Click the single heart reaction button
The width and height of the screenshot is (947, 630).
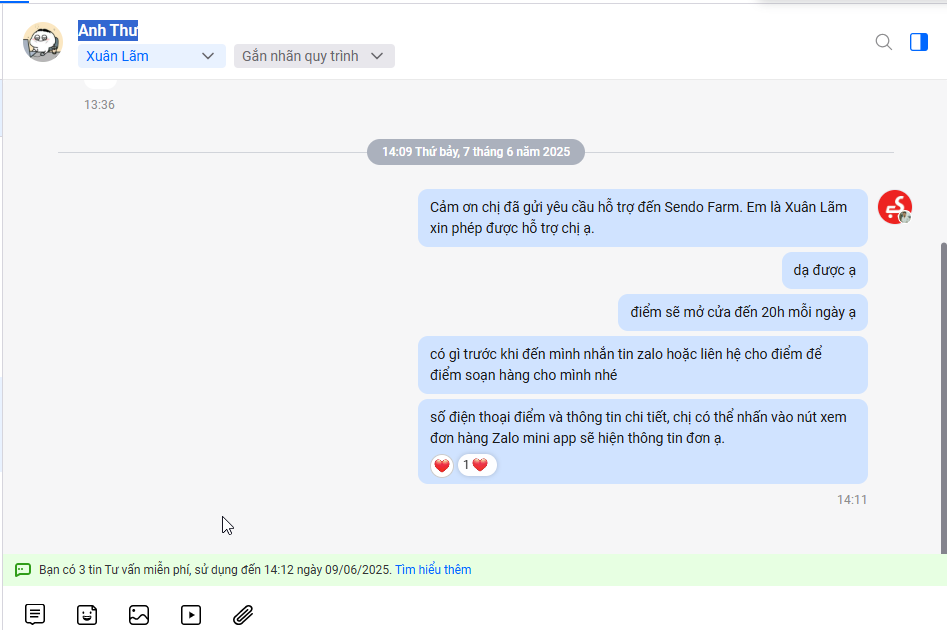(442, 466)
